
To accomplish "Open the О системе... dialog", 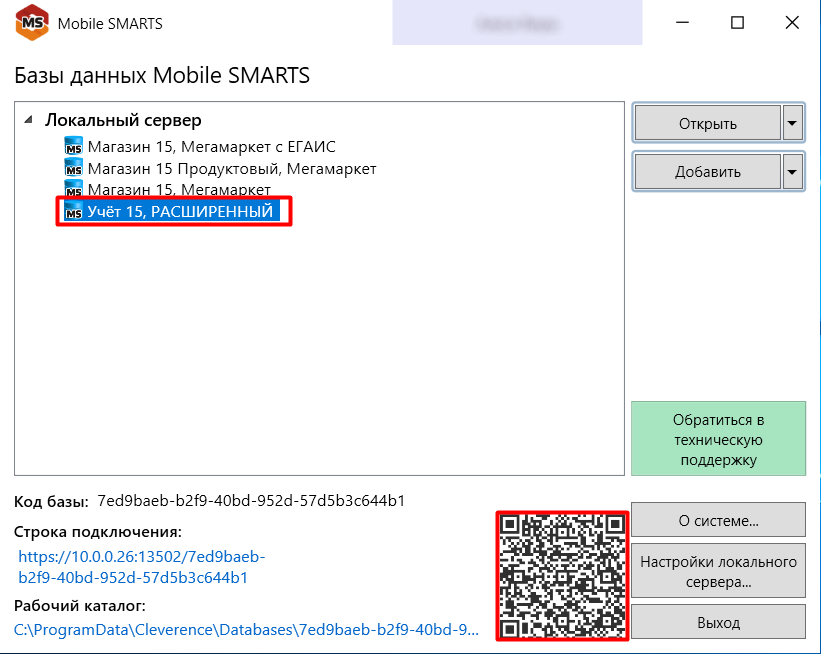I will [x=718, y=520].
